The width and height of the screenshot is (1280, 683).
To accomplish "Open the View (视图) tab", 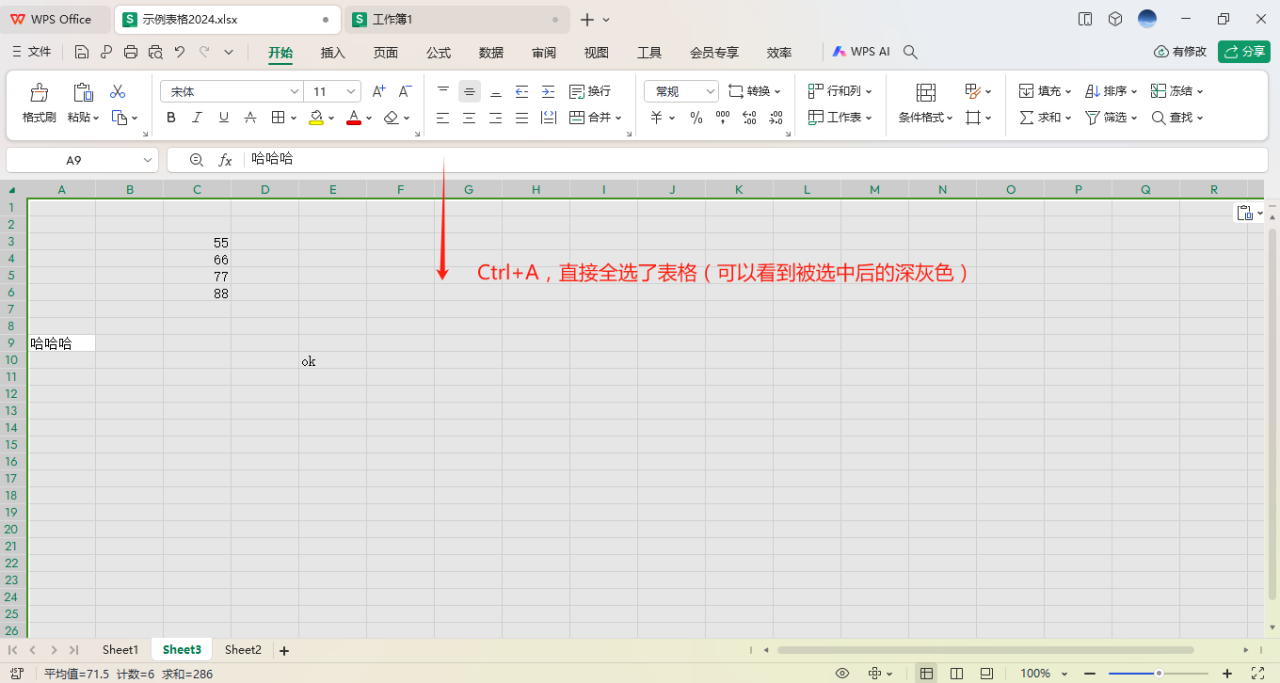I will point(597,52).
